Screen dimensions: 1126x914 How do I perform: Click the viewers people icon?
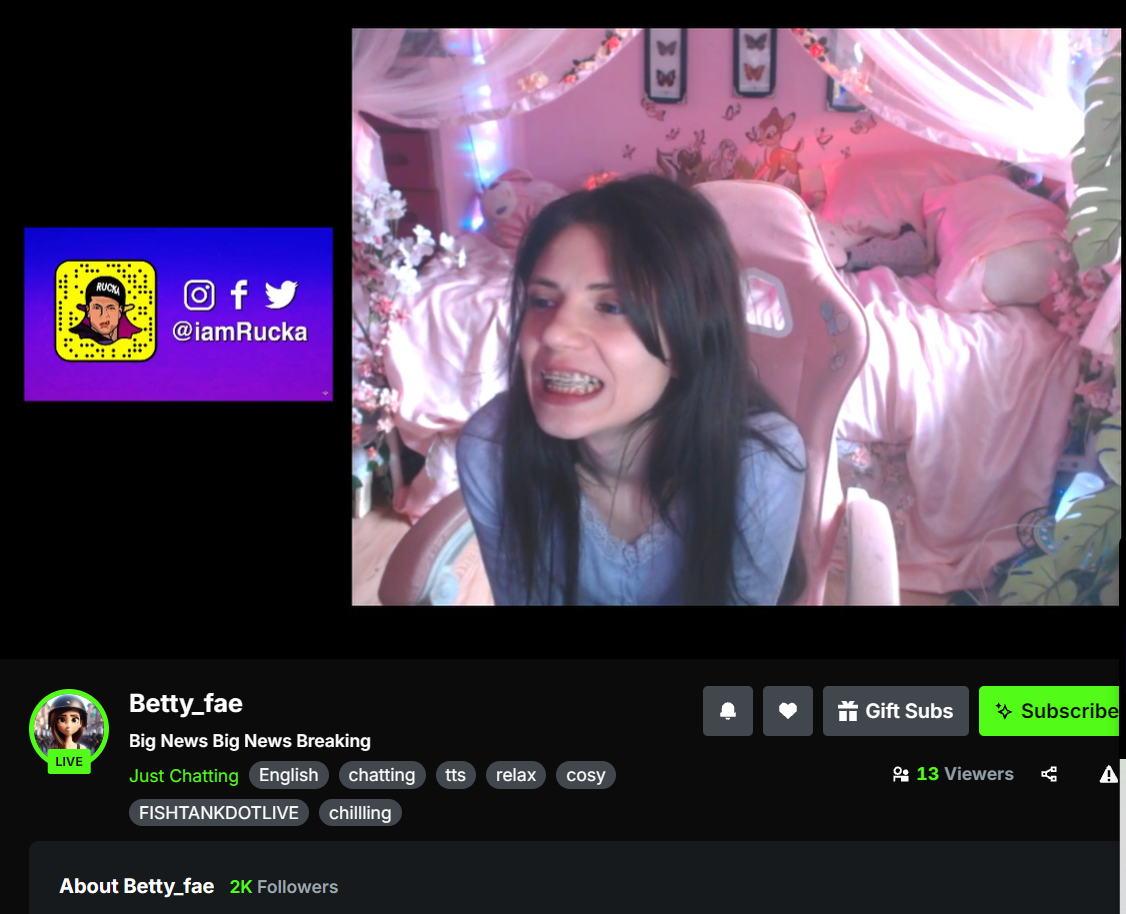[x=901, y=774]
